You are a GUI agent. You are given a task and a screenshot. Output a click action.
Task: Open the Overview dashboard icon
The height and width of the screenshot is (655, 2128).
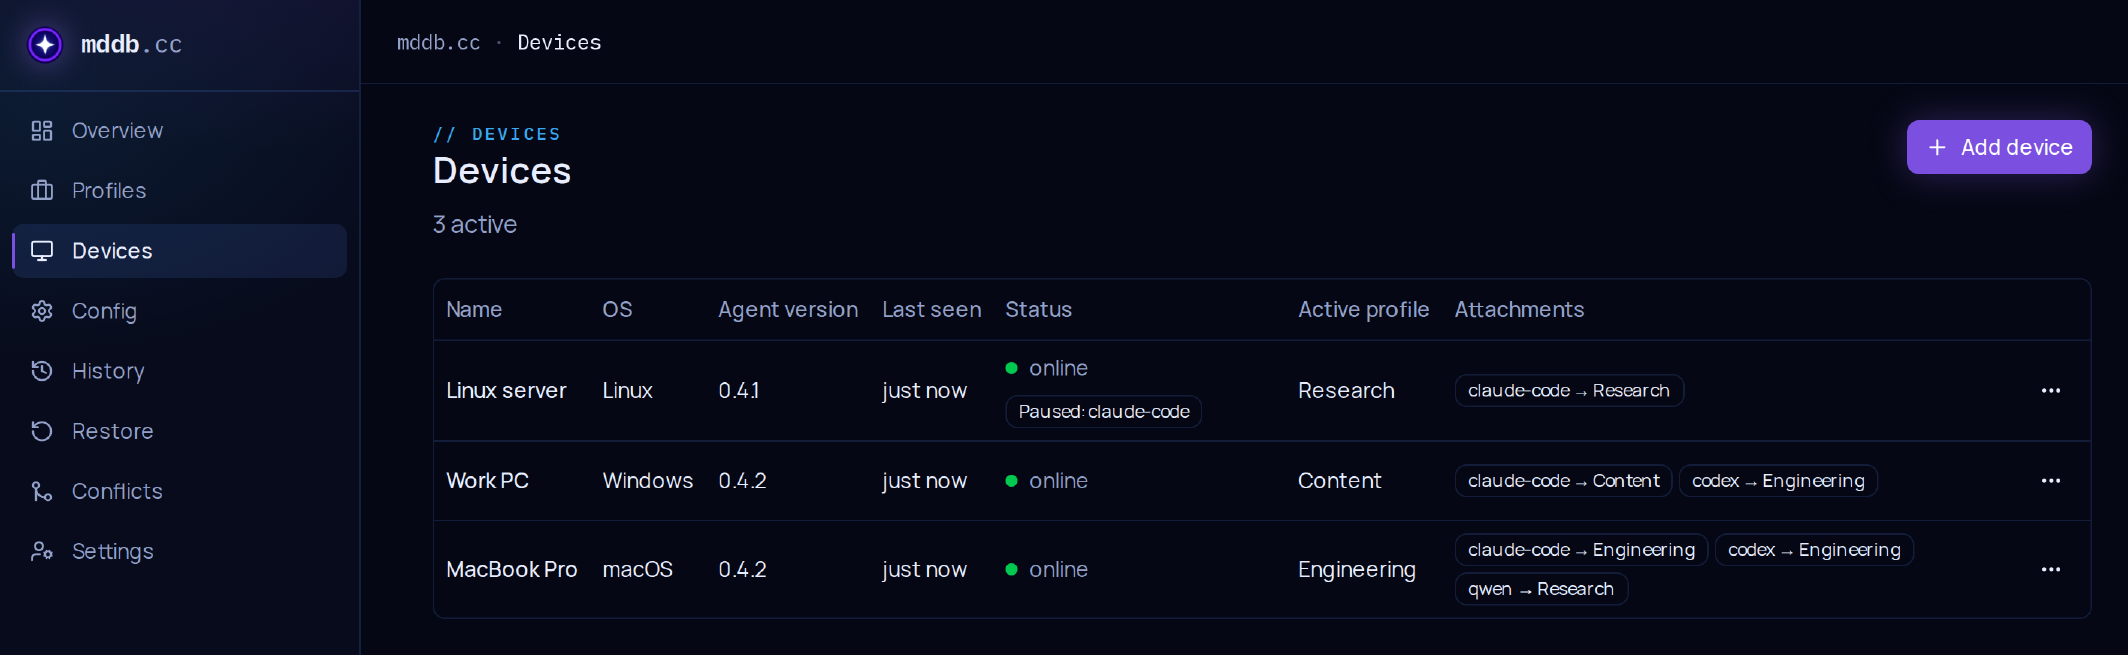point(42,131)
